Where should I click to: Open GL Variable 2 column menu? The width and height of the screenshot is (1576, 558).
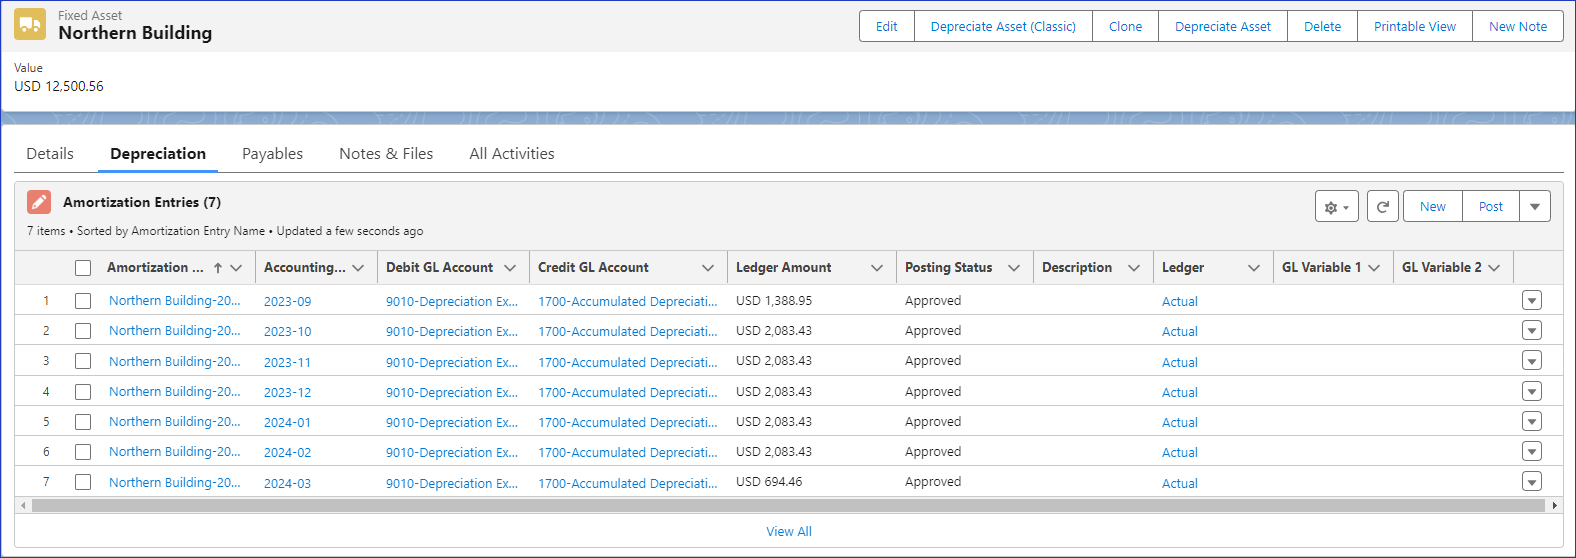(x=1494, y=268)
